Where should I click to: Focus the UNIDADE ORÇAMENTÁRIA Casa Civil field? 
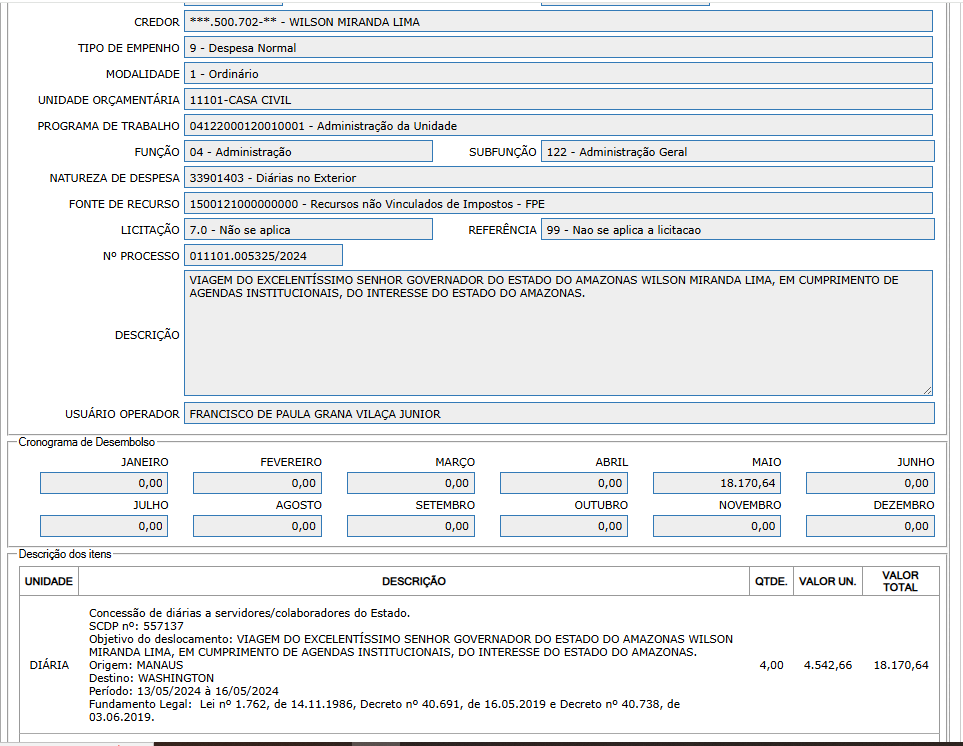tap(558, 100)
